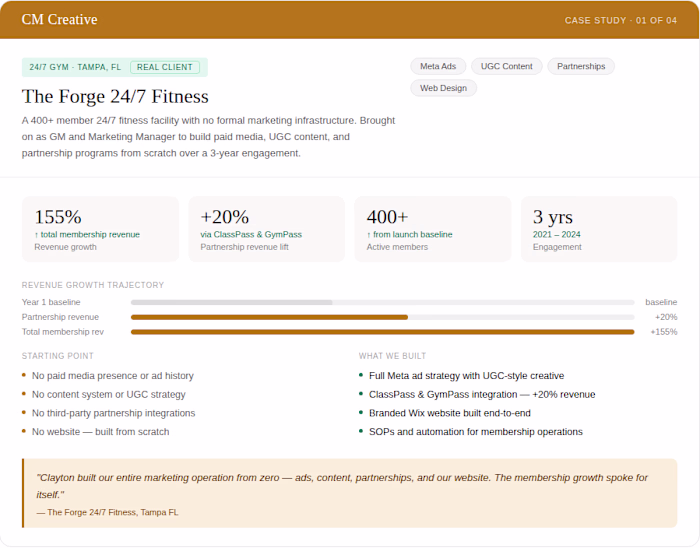Click 'Full Meta ad strategy with UGC-style creative'
This screenshot has width=700, height=548.
[467, 376]
